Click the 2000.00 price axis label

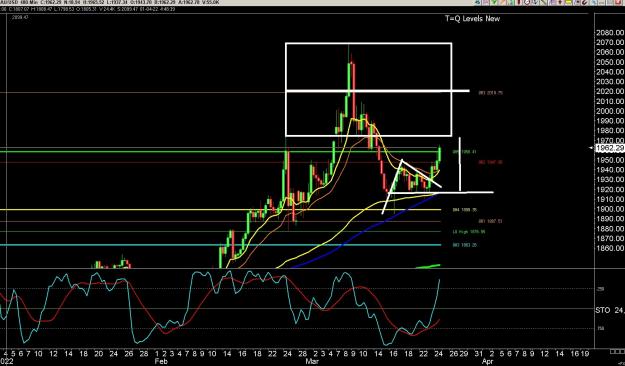click(610, 111)
